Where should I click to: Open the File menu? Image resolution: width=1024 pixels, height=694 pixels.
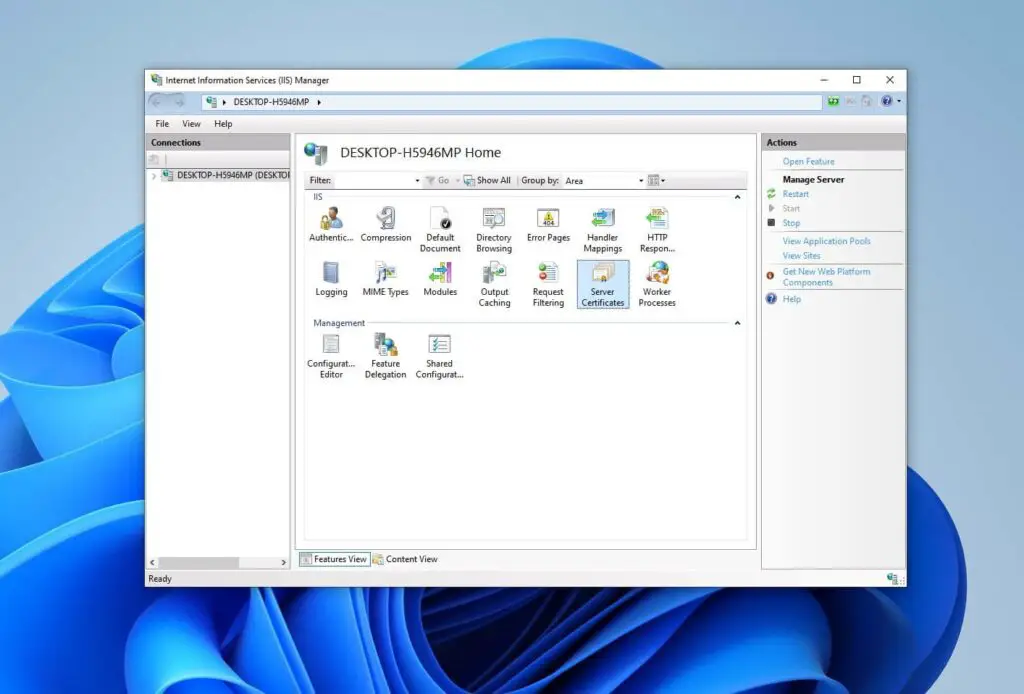click(160, 123)
